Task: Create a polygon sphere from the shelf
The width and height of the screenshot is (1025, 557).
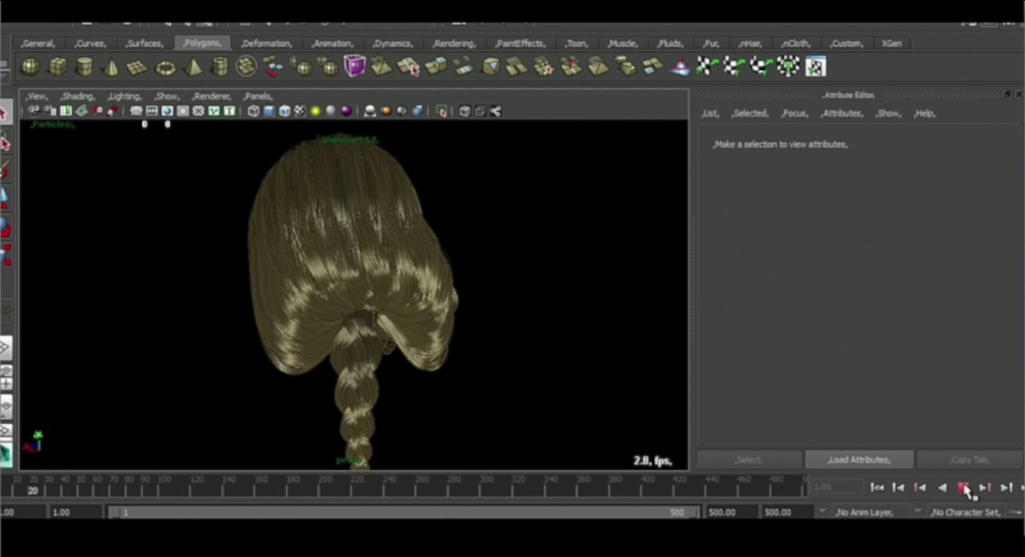Action: tap(31, 67)
